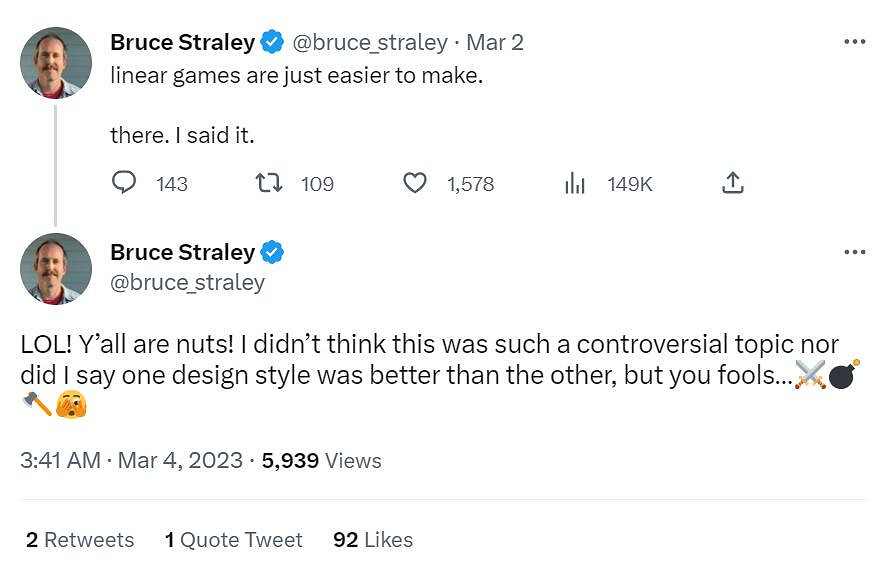Screen dimensions: 893x577
Task: Retweet the linear games tweet
Action: 269,183
